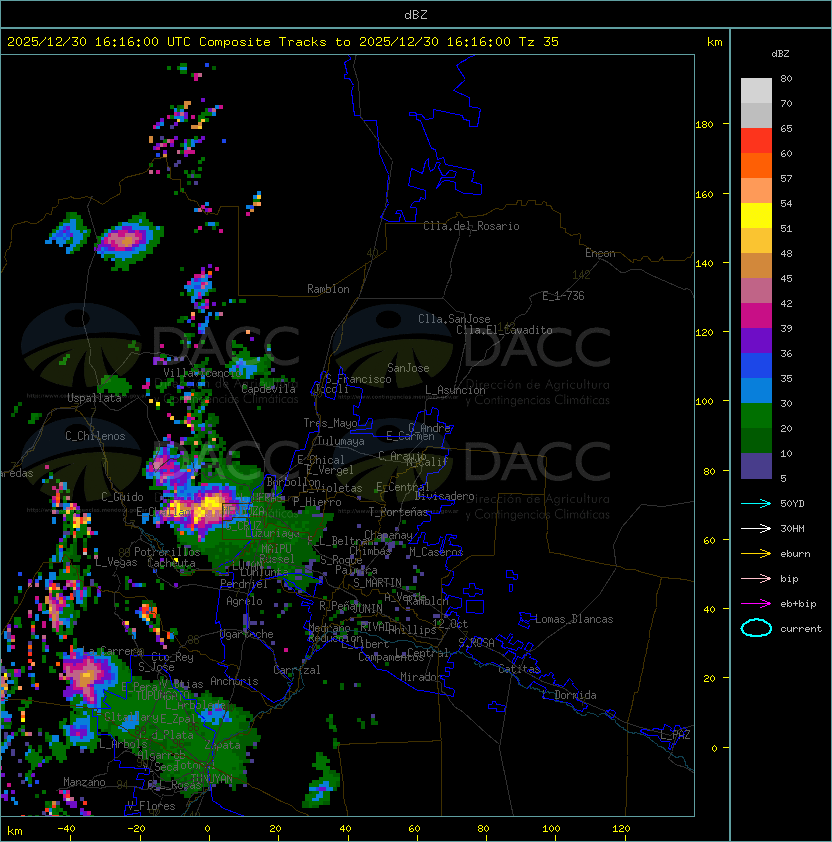The image size is (832, 842).
Task: Click the Potrerillos label
Action: (167, 552)
